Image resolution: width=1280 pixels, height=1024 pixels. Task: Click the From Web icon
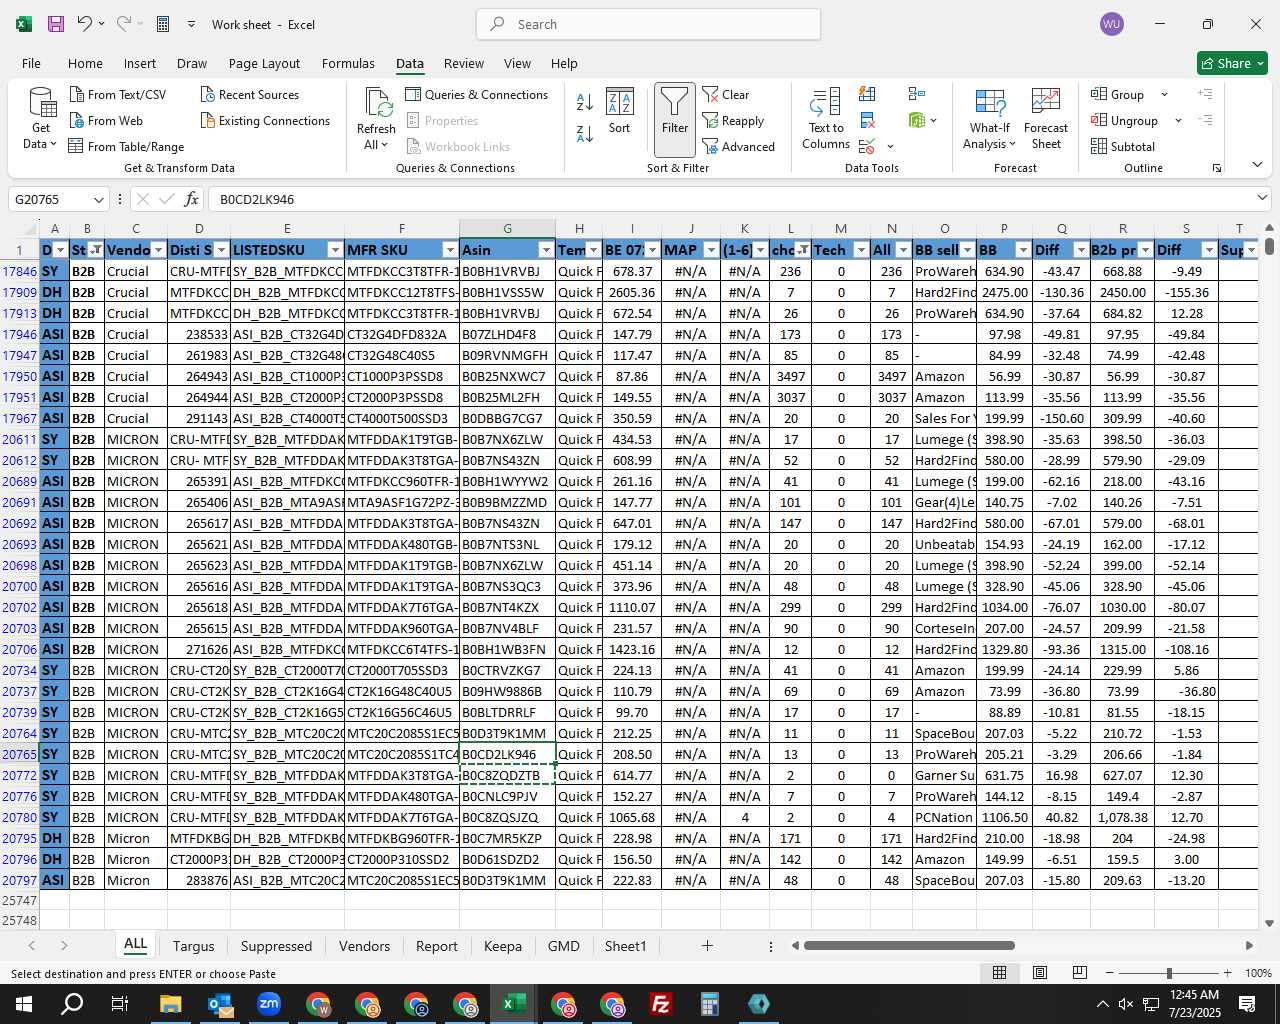(x=77, y=121)
